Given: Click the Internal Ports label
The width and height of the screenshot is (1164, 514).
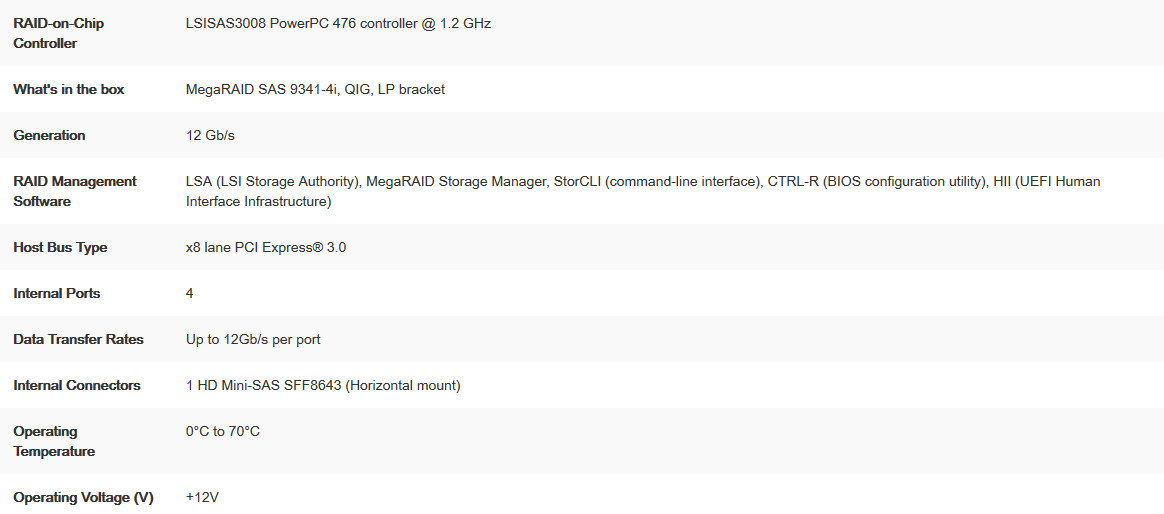Looking at the screenshot, I should click(57, 293).
